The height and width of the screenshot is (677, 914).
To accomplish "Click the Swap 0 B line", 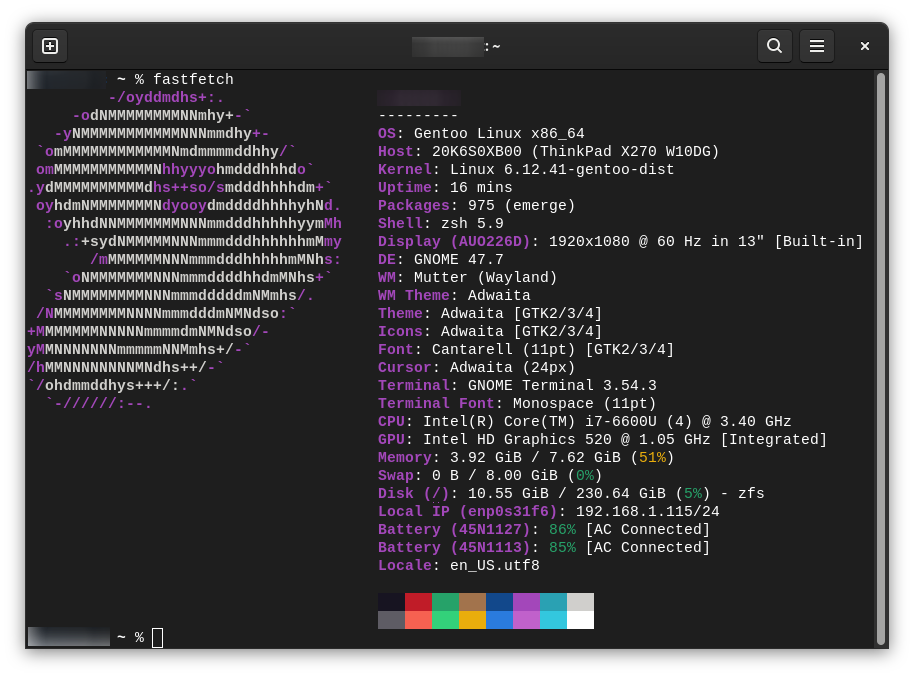I will click(x=490, y=476).
